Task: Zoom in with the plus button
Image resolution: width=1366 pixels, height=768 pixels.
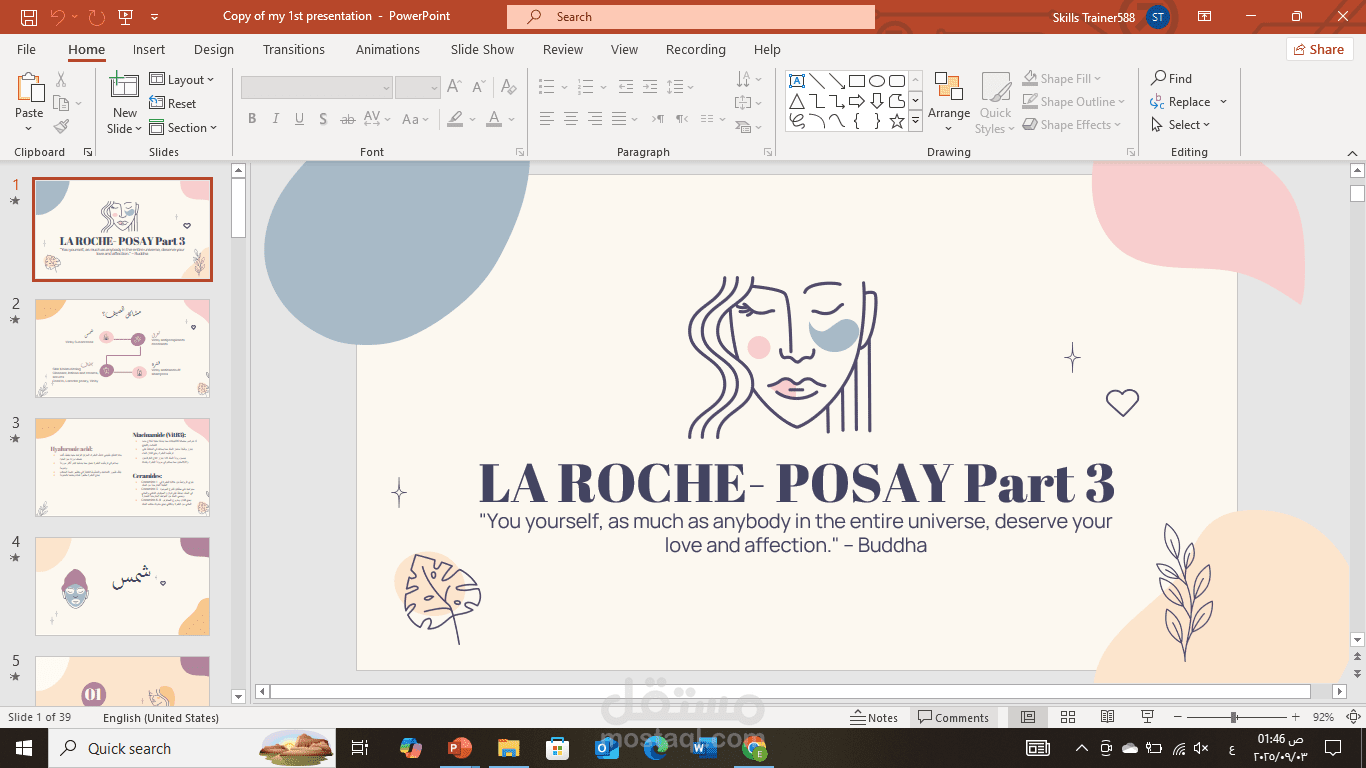Action: point(1296,717)
